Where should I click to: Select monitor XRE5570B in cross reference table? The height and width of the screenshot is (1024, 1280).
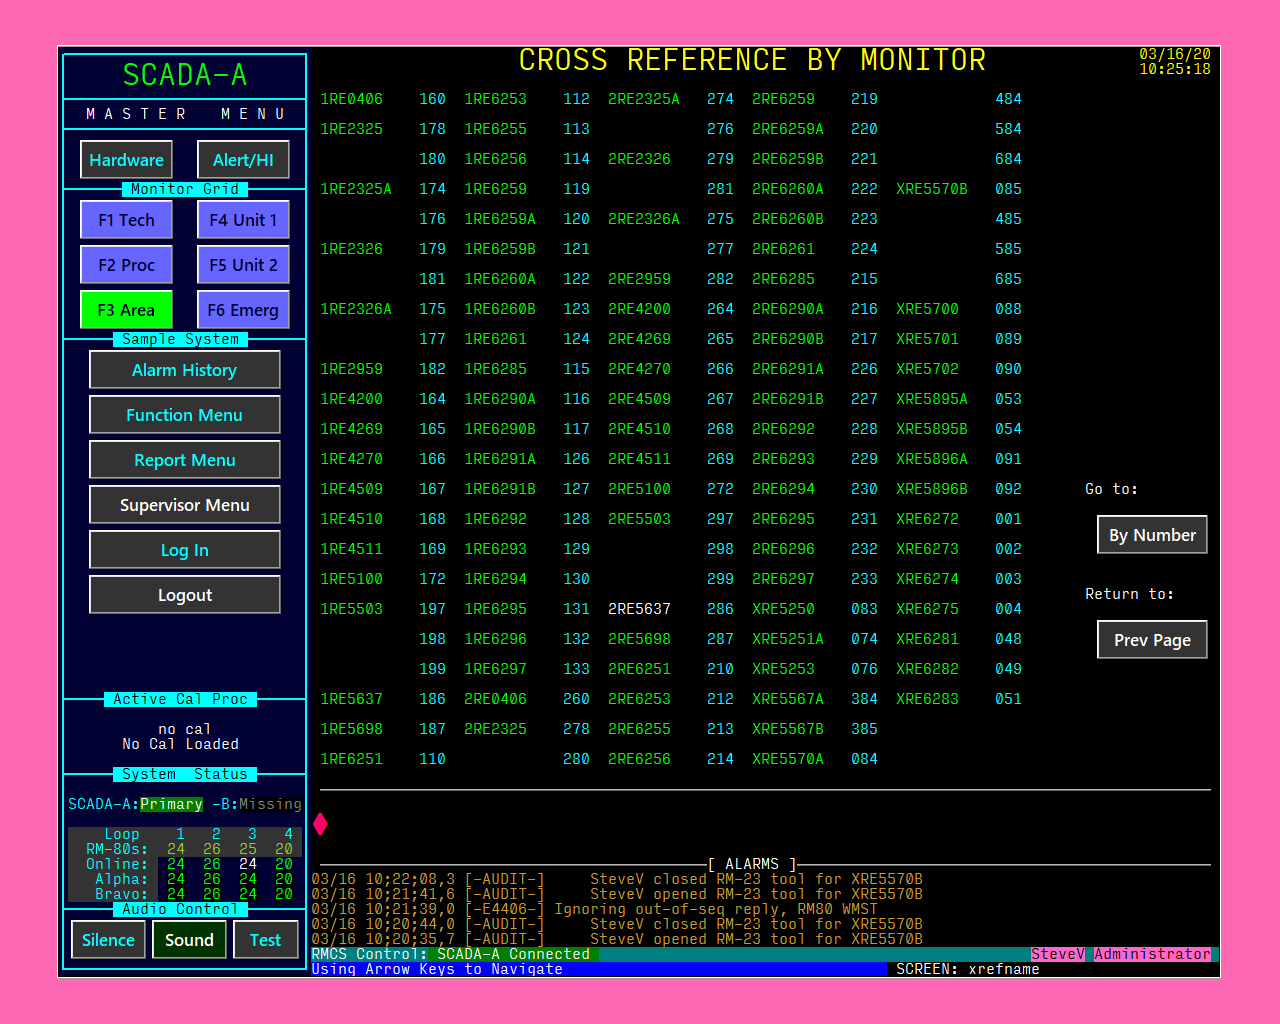coord(932,189)
